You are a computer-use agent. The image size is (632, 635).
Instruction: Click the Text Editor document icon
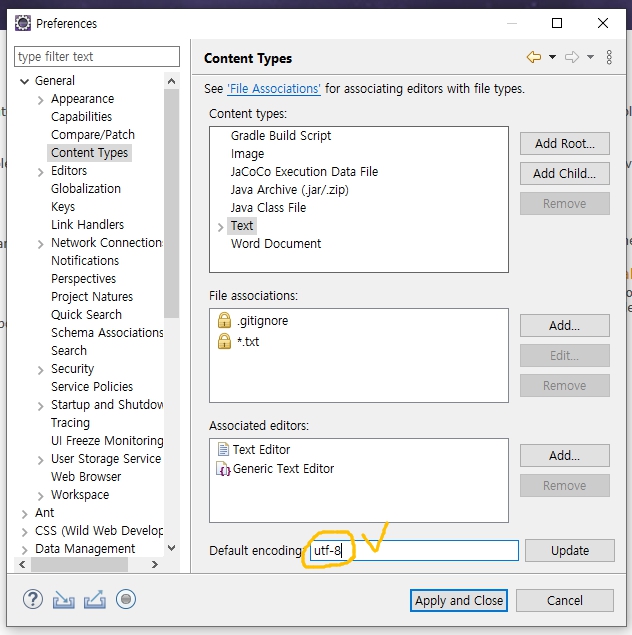click(x=223, y=449)
